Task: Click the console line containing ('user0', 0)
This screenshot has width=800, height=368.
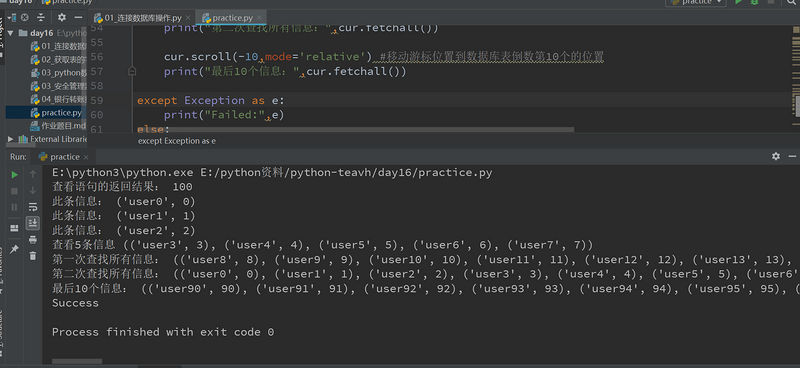Action: [x=123, y=202]
